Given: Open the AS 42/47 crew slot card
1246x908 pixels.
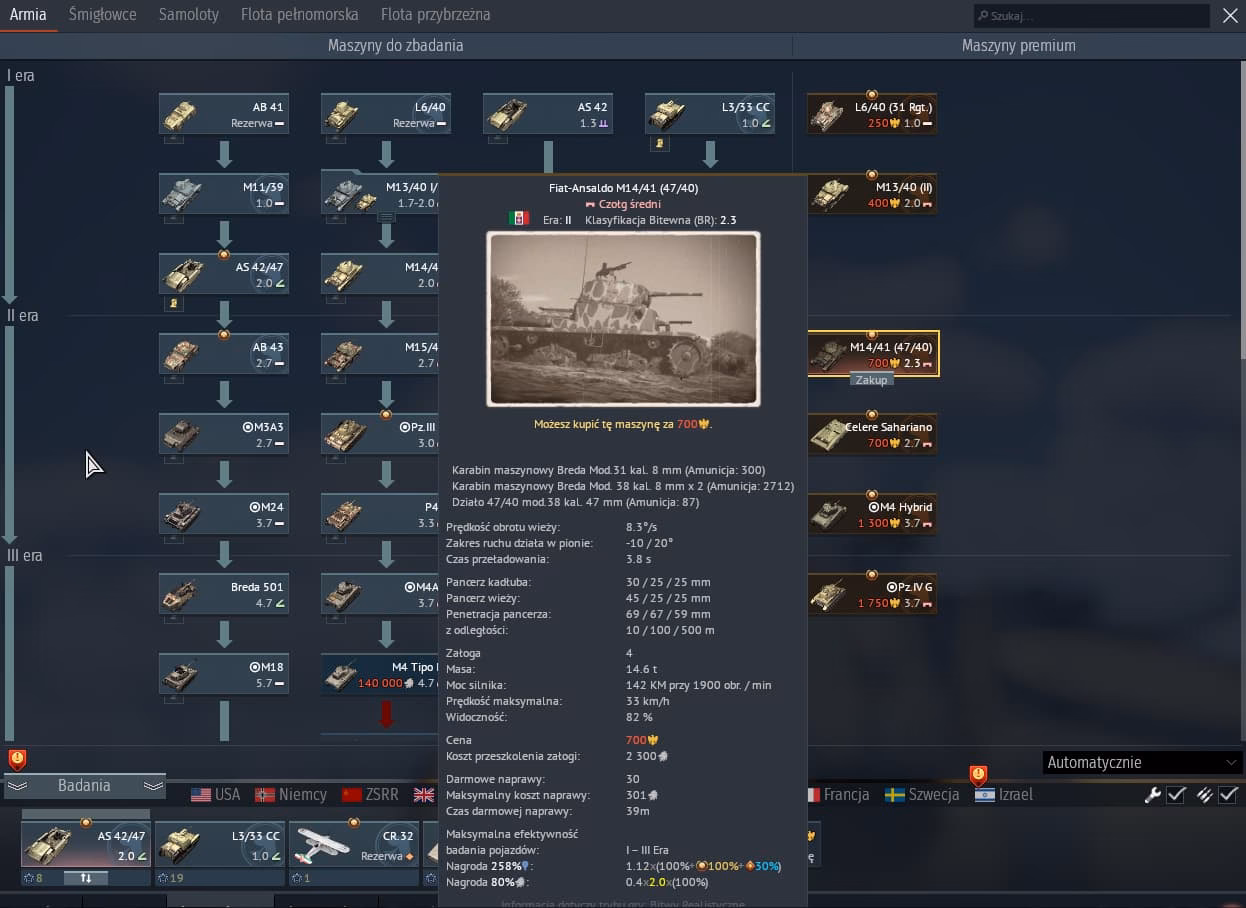Looking at the screenshot, I should (x=86, y=843).
